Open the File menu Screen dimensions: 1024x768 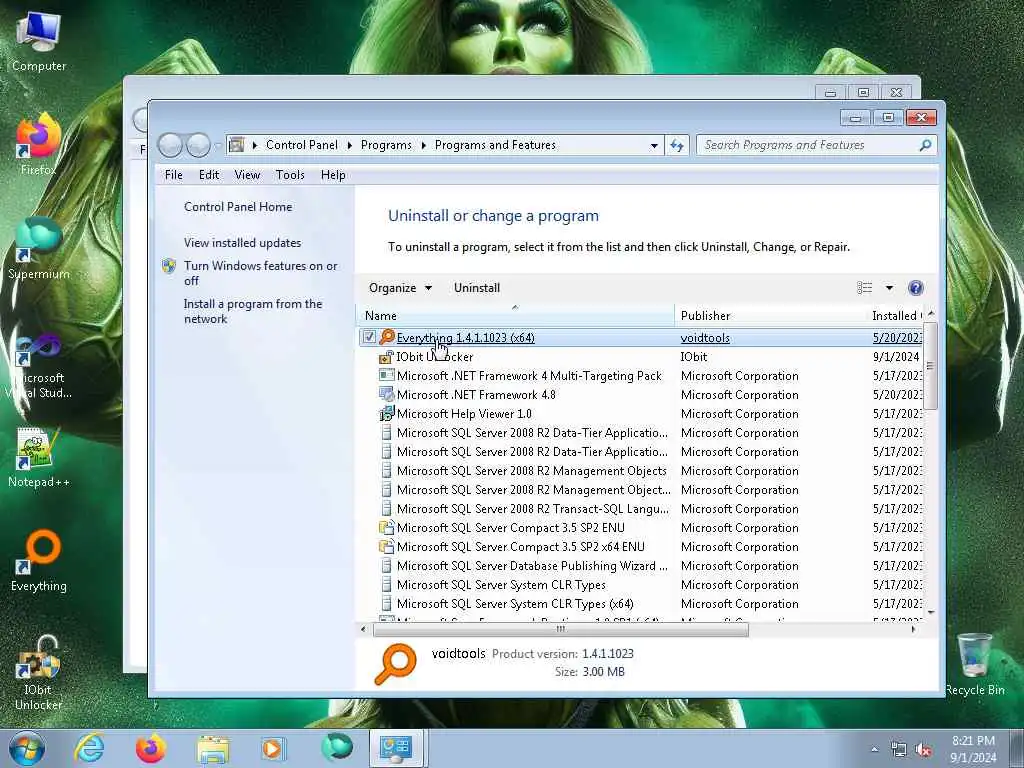174,175
